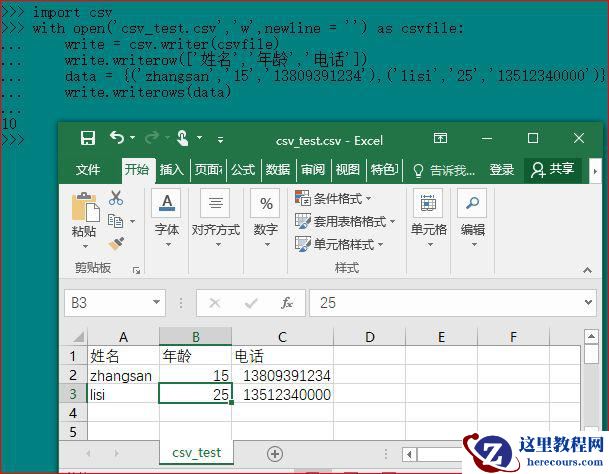Open 单元格样式 cell styles menu

[x=339, y=244]
